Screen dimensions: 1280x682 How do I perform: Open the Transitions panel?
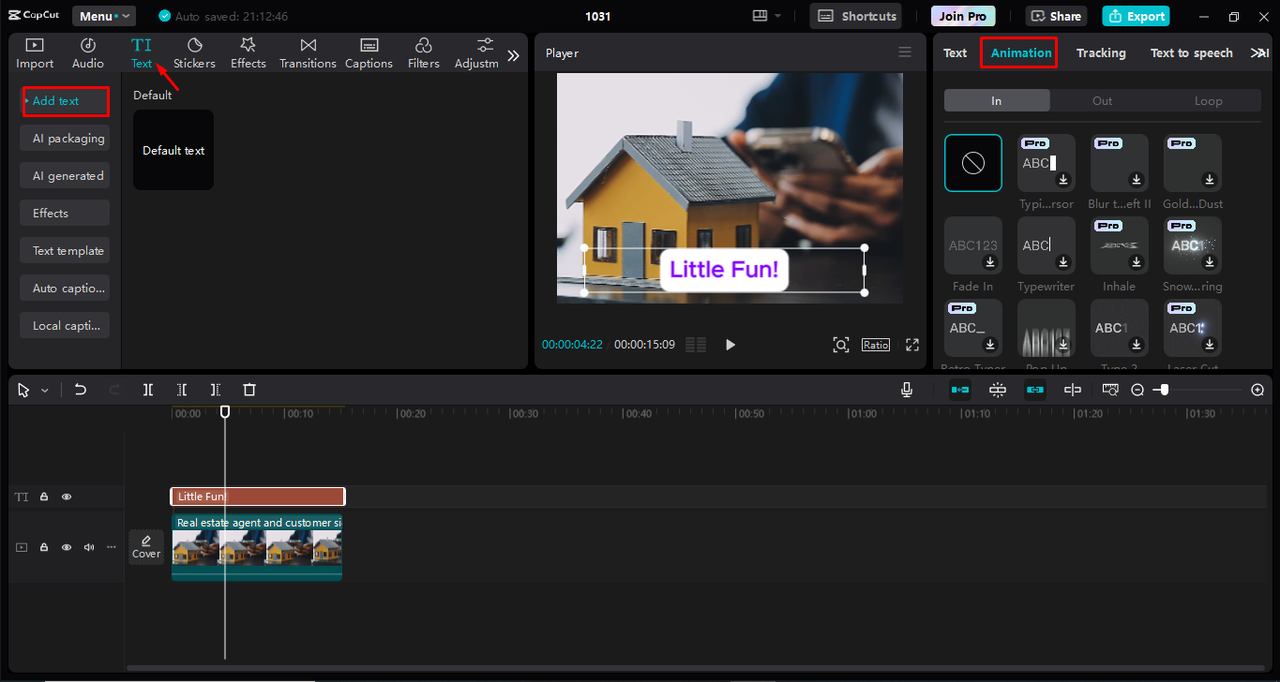click(308, 53)
